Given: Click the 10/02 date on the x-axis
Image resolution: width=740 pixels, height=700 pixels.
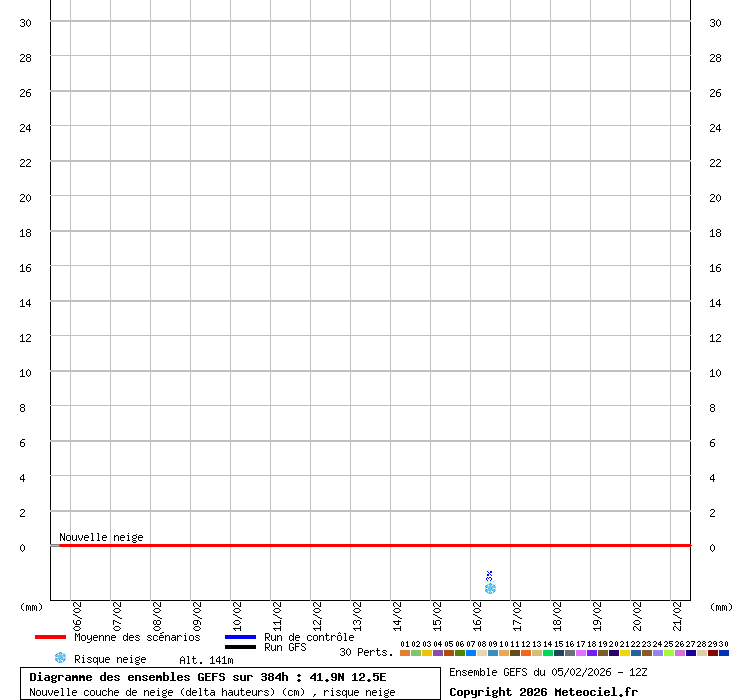Looking at the screenshot, I should [x=238, y=612].
